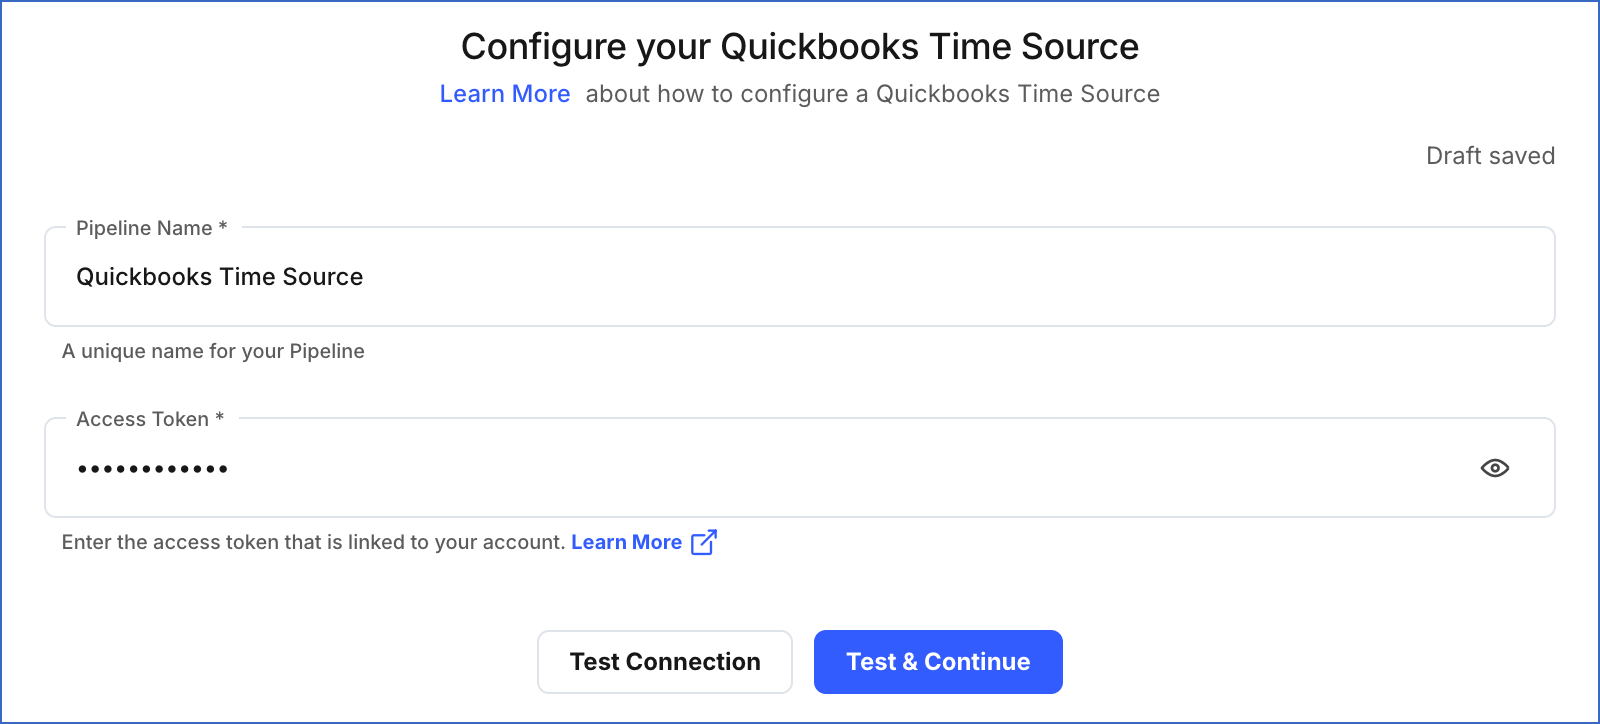
Task: Follow the Learn More link under the heading
Action: 505,94
